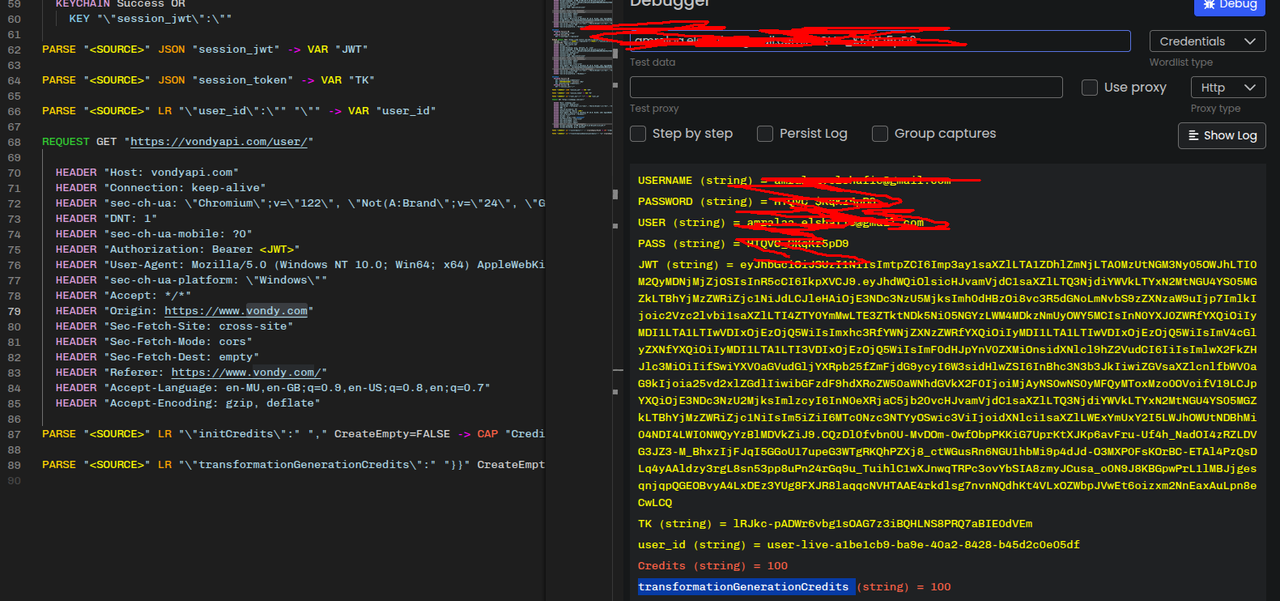Click into the Test data input field

(880, 41)
